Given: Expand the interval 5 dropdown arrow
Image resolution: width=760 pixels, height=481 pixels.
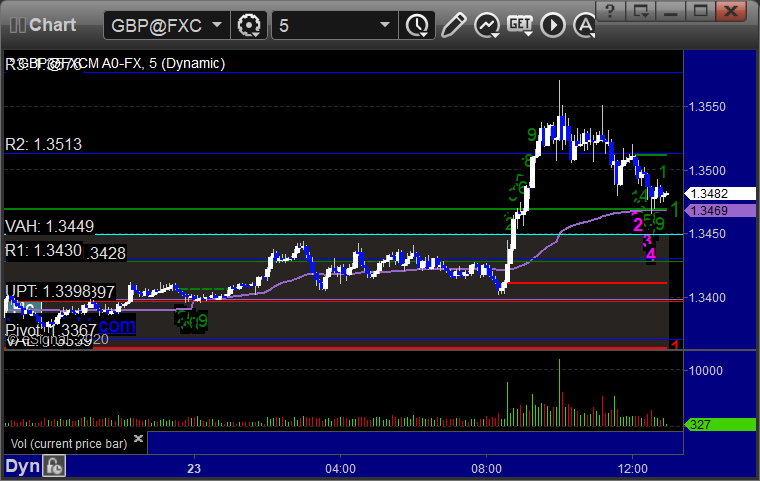Looking at the screenshot, I should 385,24.
